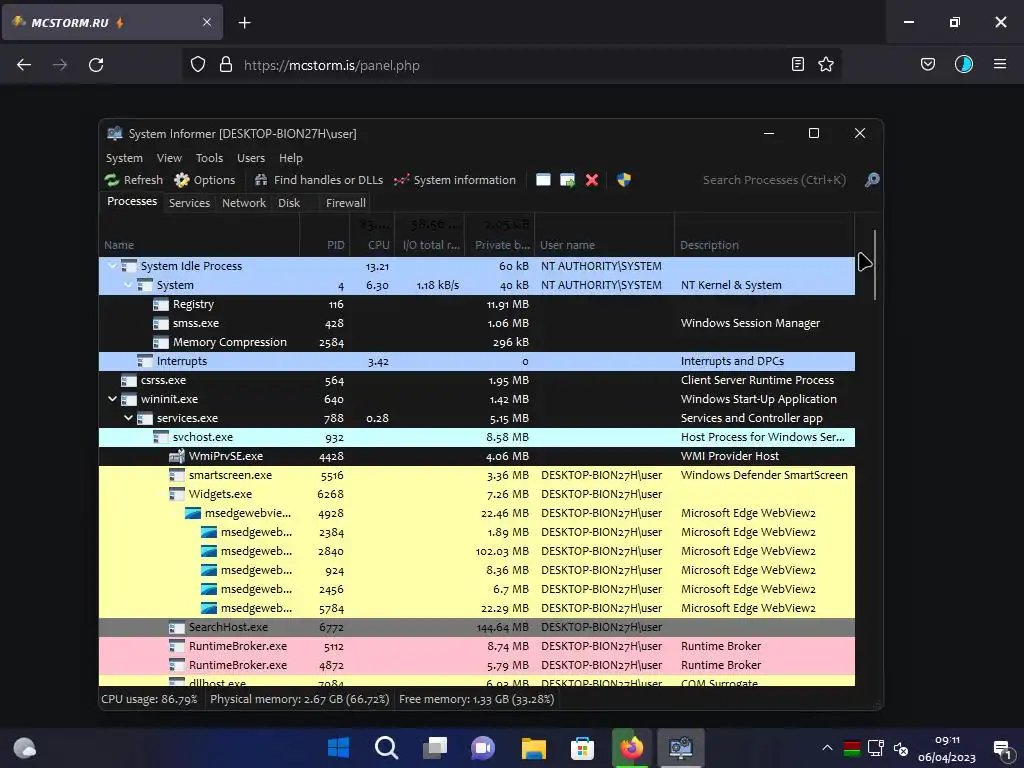Open Microsoft Store from the taskbar
Screen dimensions: 1024x768
[x=582, y=747]
